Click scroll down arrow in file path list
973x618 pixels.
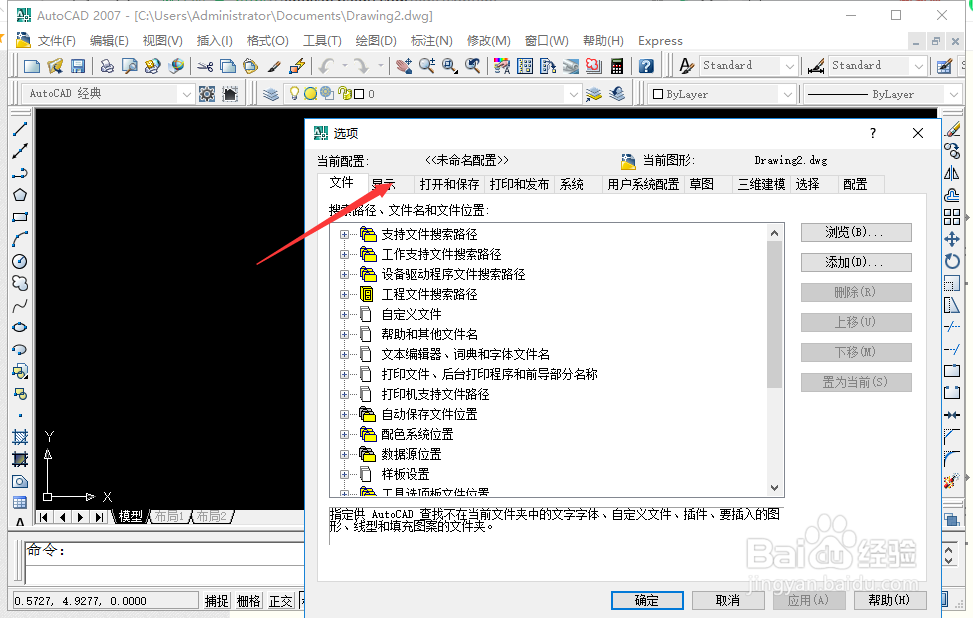click(x=774, y=488)
